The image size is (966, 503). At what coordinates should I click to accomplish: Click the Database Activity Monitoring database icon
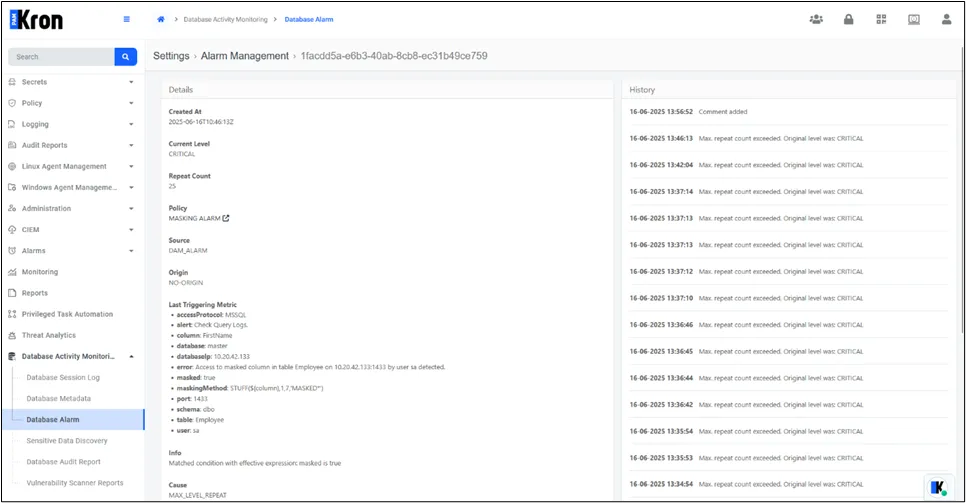tap(12, 356)
